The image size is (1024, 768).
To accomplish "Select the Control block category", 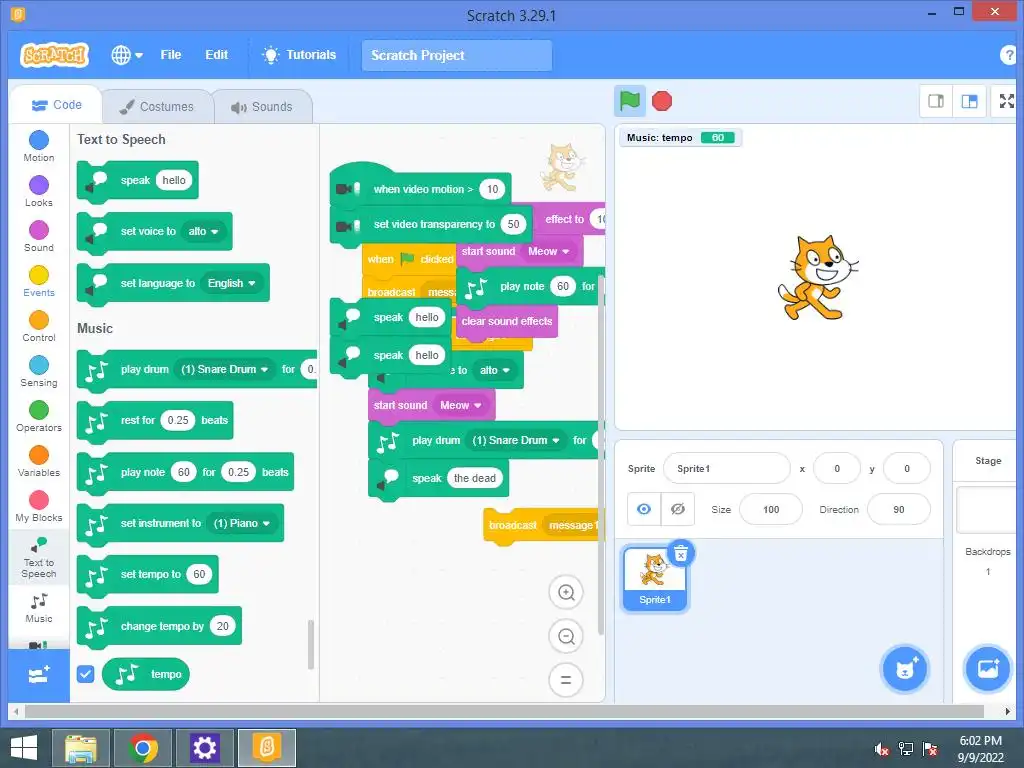I will [x=39, y=327].
